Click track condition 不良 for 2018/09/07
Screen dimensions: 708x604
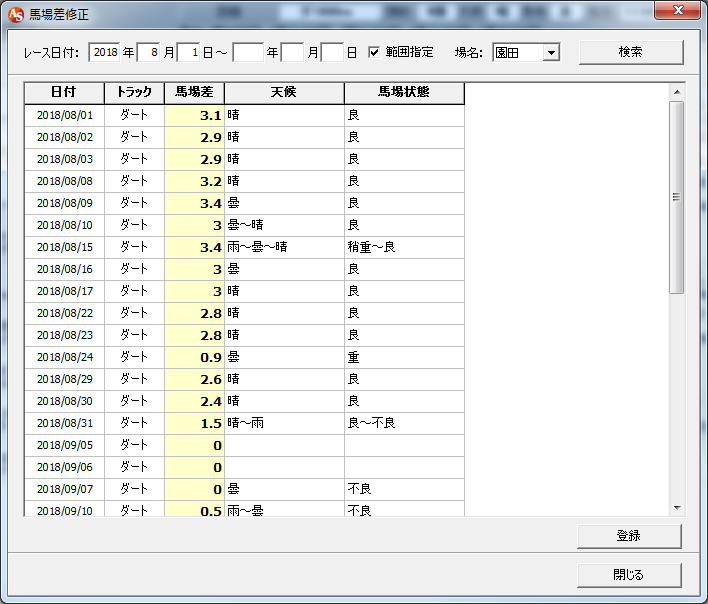(404, 490)
